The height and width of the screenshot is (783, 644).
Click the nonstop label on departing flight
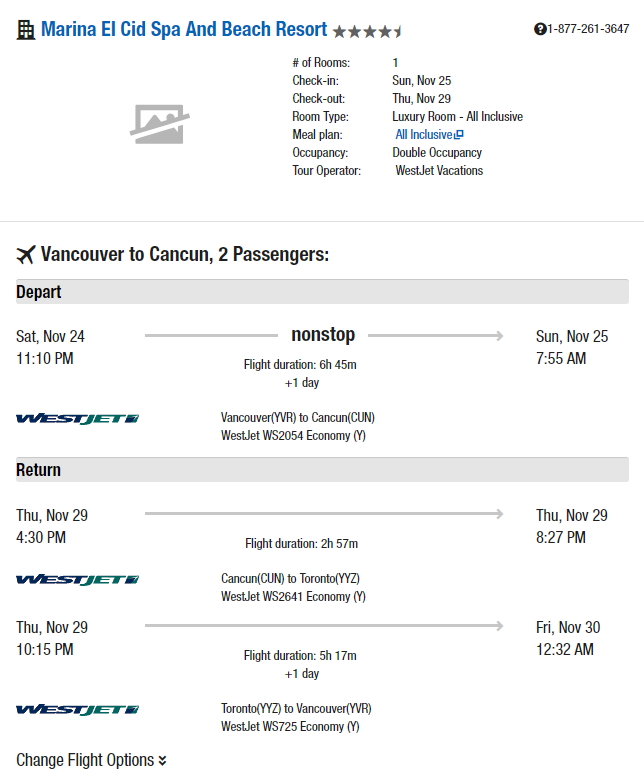(x=323, y=335)
